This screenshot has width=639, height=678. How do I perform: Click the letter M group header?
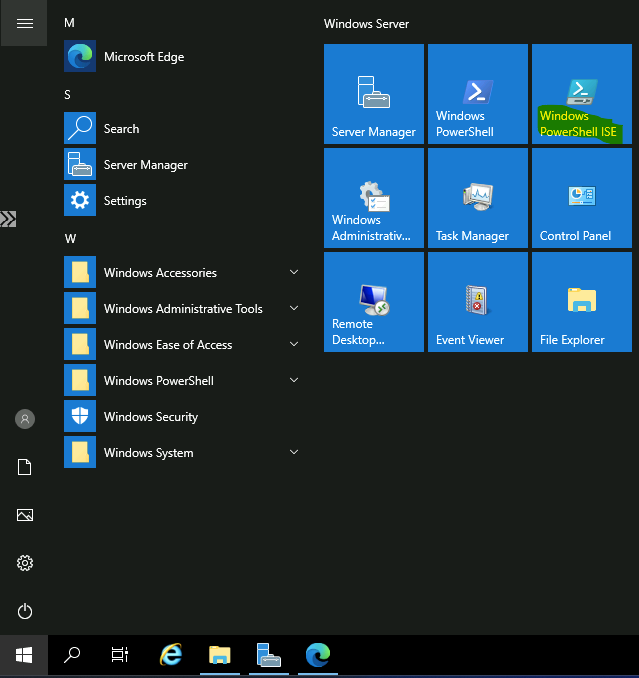(x=69, y=22)
